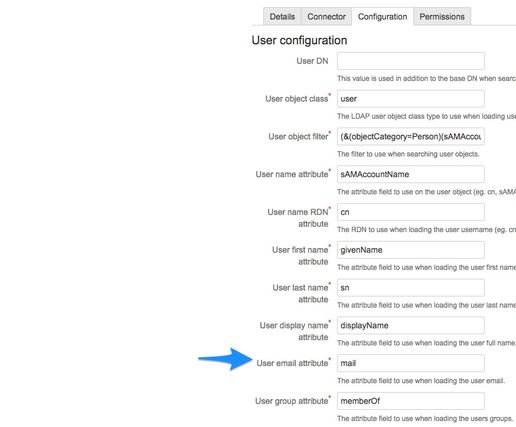Click the User DN label

coord(312,61)
